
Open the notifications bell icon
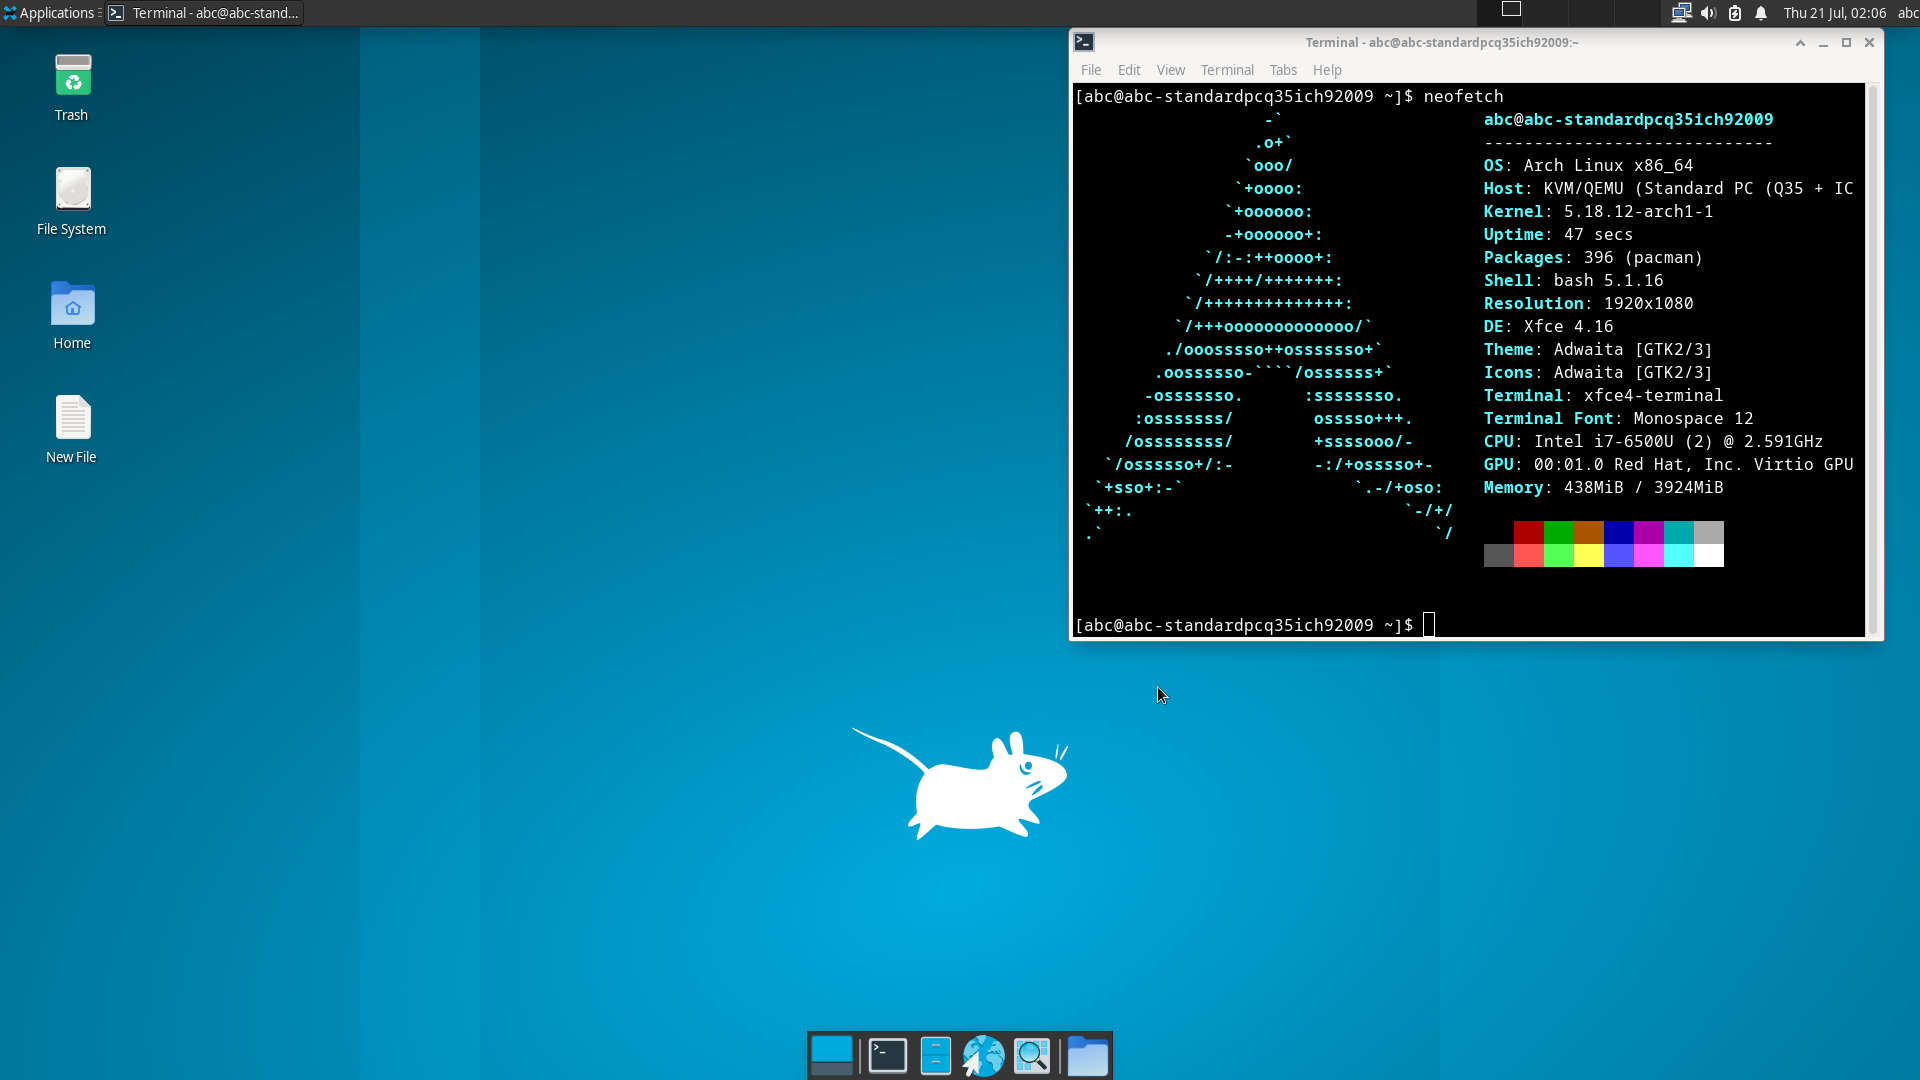coord(1761,13)
